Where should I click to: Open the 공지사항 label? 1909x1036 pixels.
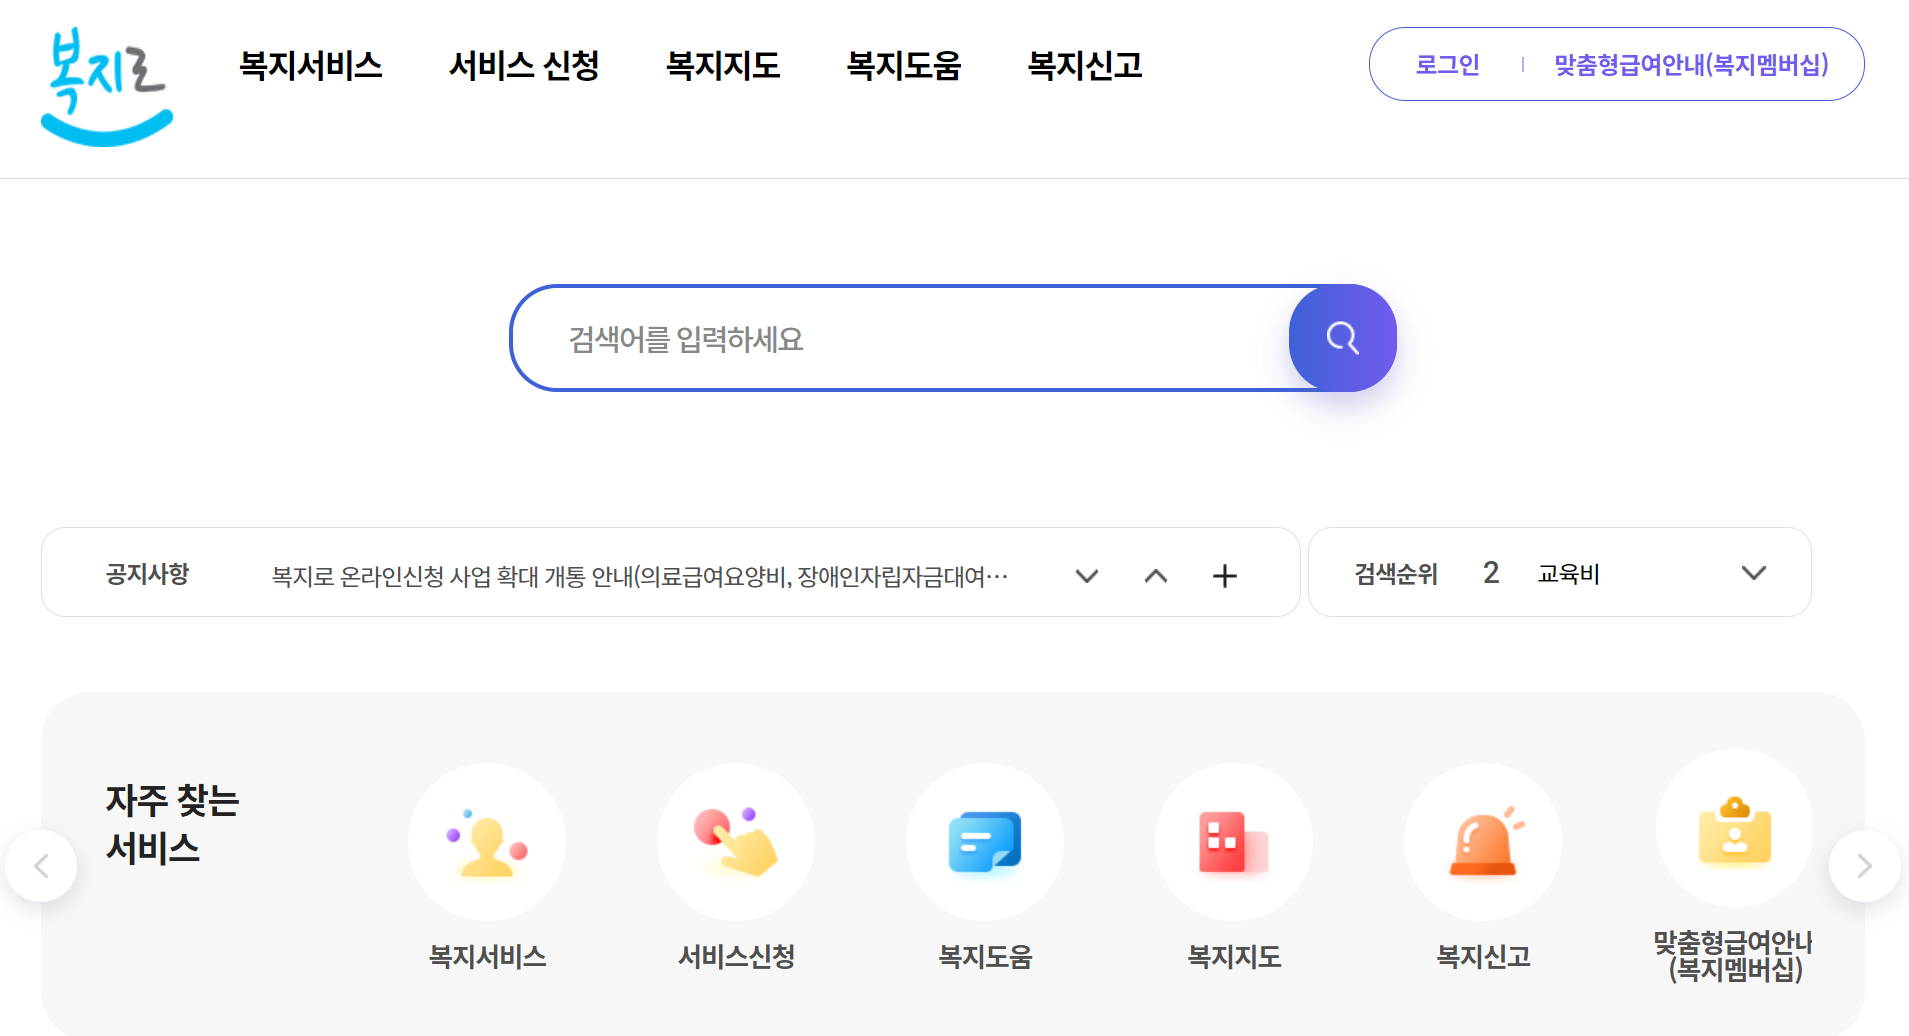pos(148,573)
